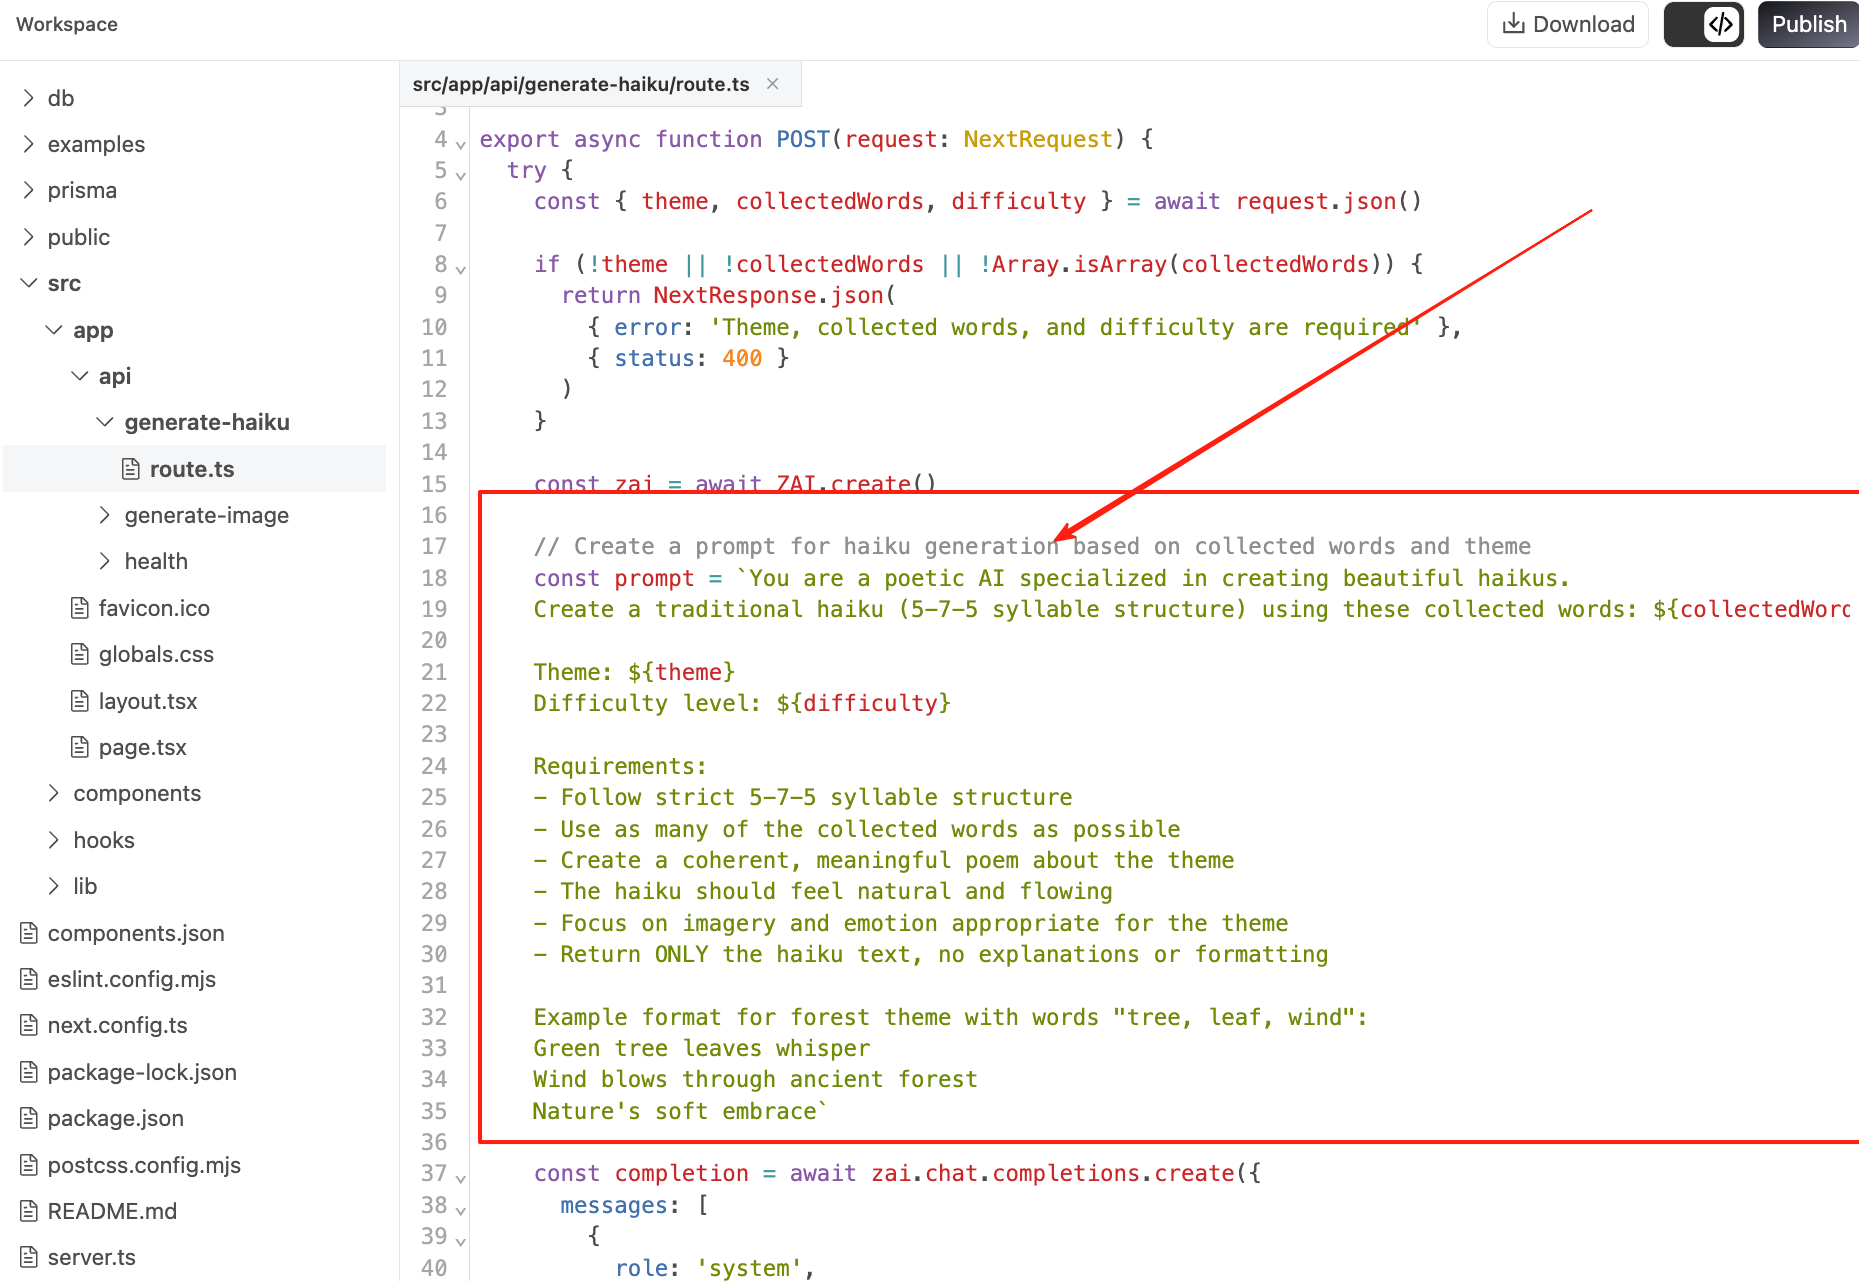Fold the POST function at line 4
The height and width of the screenshot is (1282, 1860).
click(x=460, y=144)
